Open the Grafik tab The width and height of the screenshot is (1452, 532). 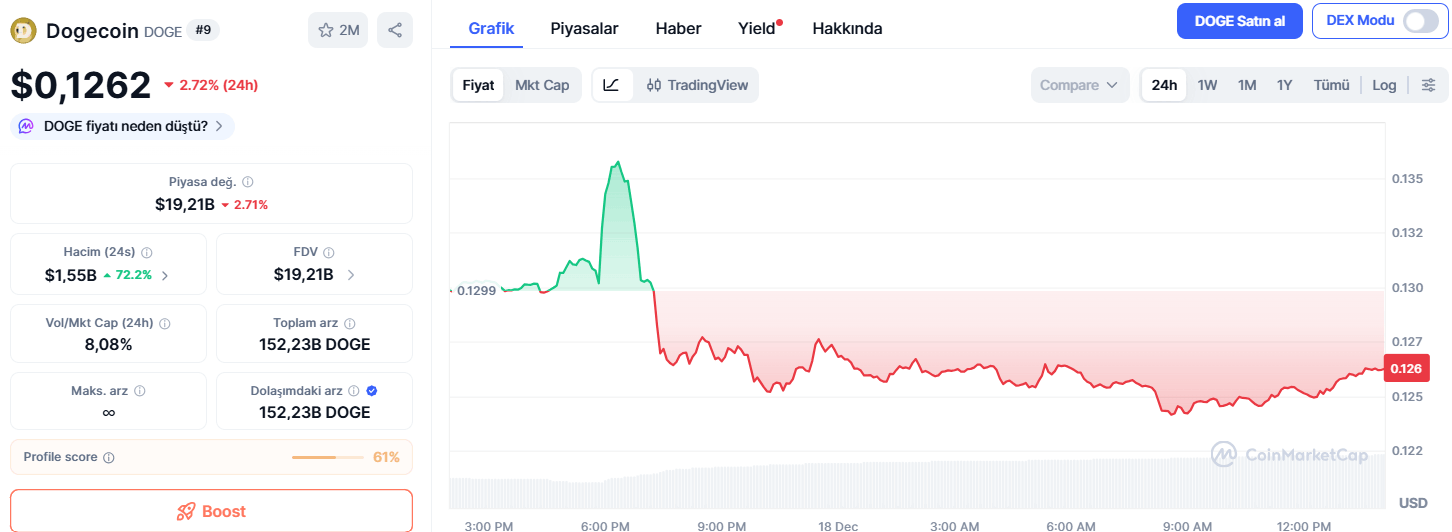tap(491, 28)
